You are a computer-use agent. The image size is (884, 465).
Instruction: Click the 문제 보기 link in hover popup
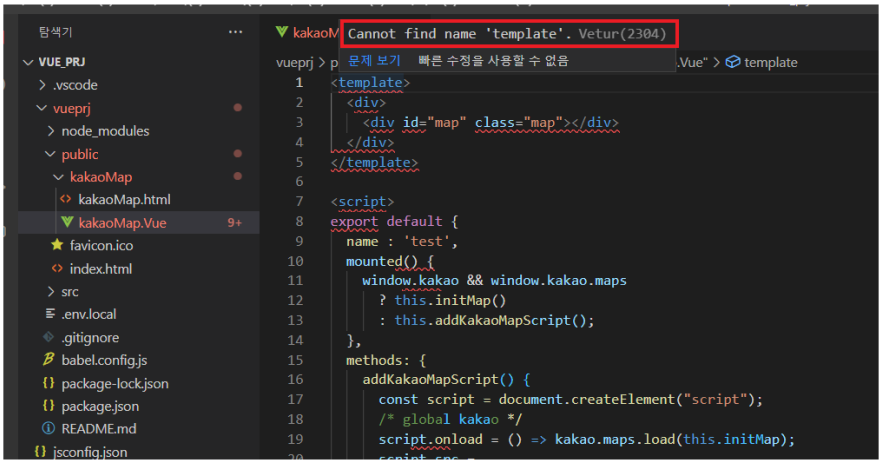(374, 60)
